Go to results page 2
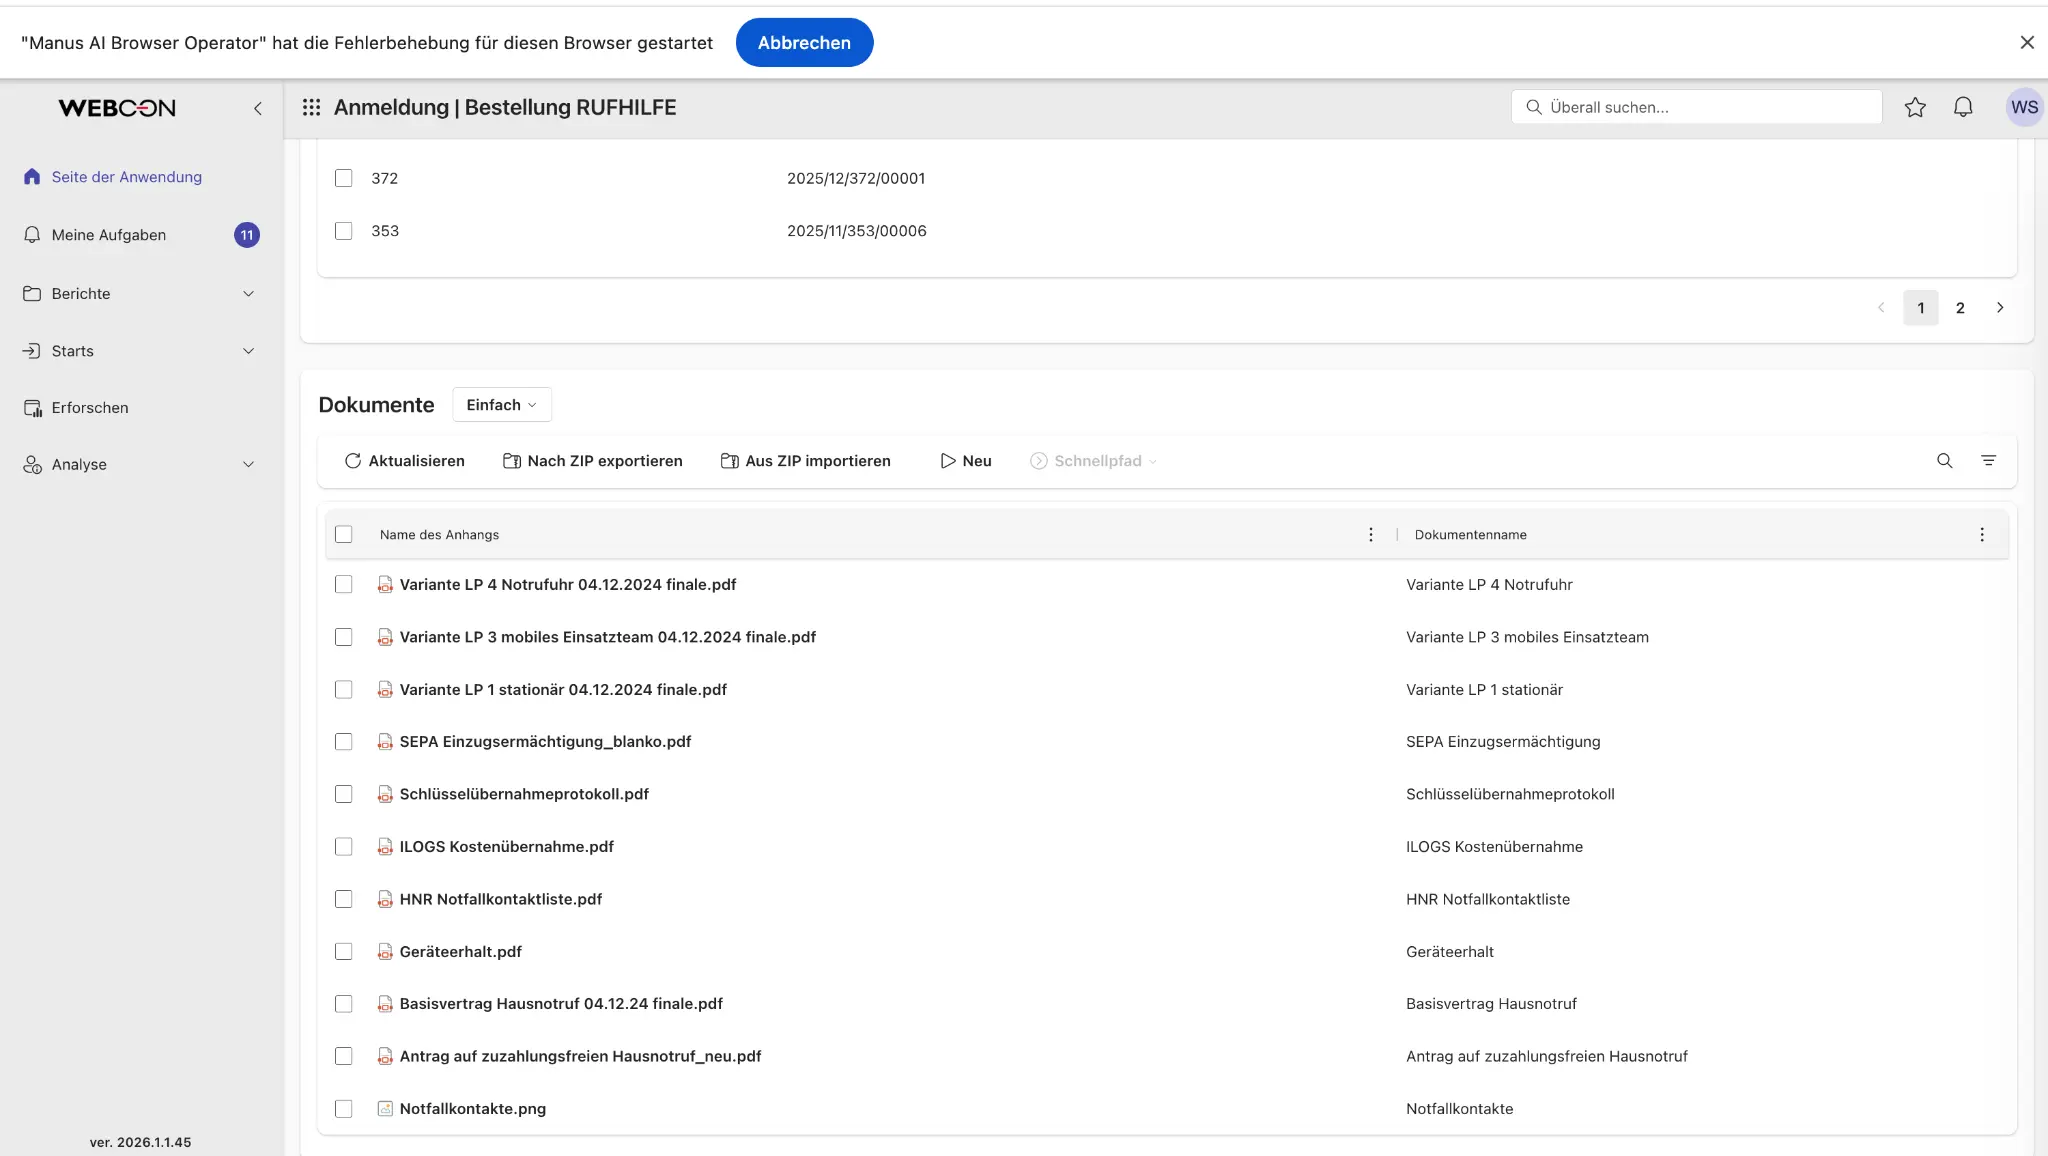Image resolution: width=2048 pixels, height=1156 pixels. [1960, 308]
